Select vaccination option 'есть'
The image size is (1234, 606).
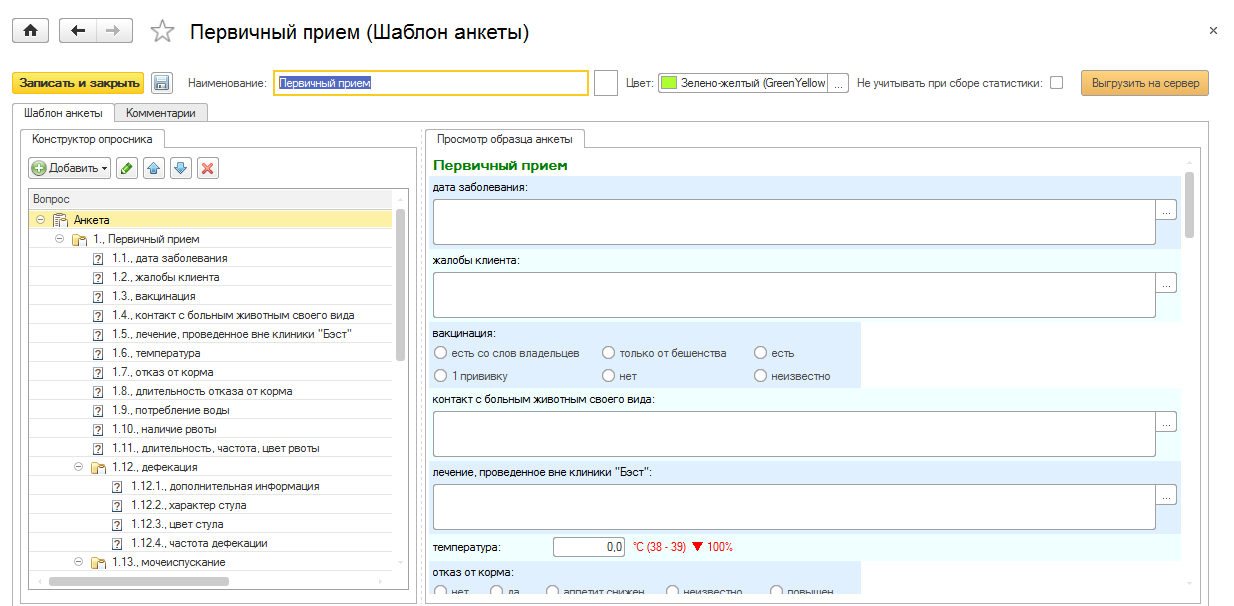coord(761,353)
